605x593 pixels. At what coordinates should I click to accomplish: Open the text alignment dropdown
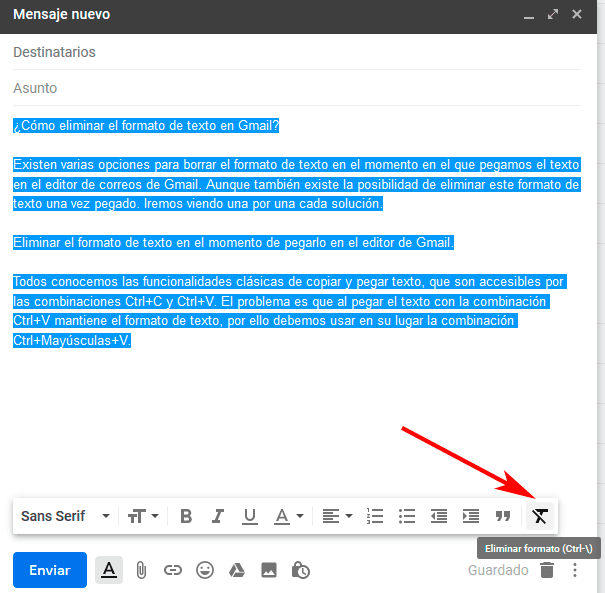point(337,516)
